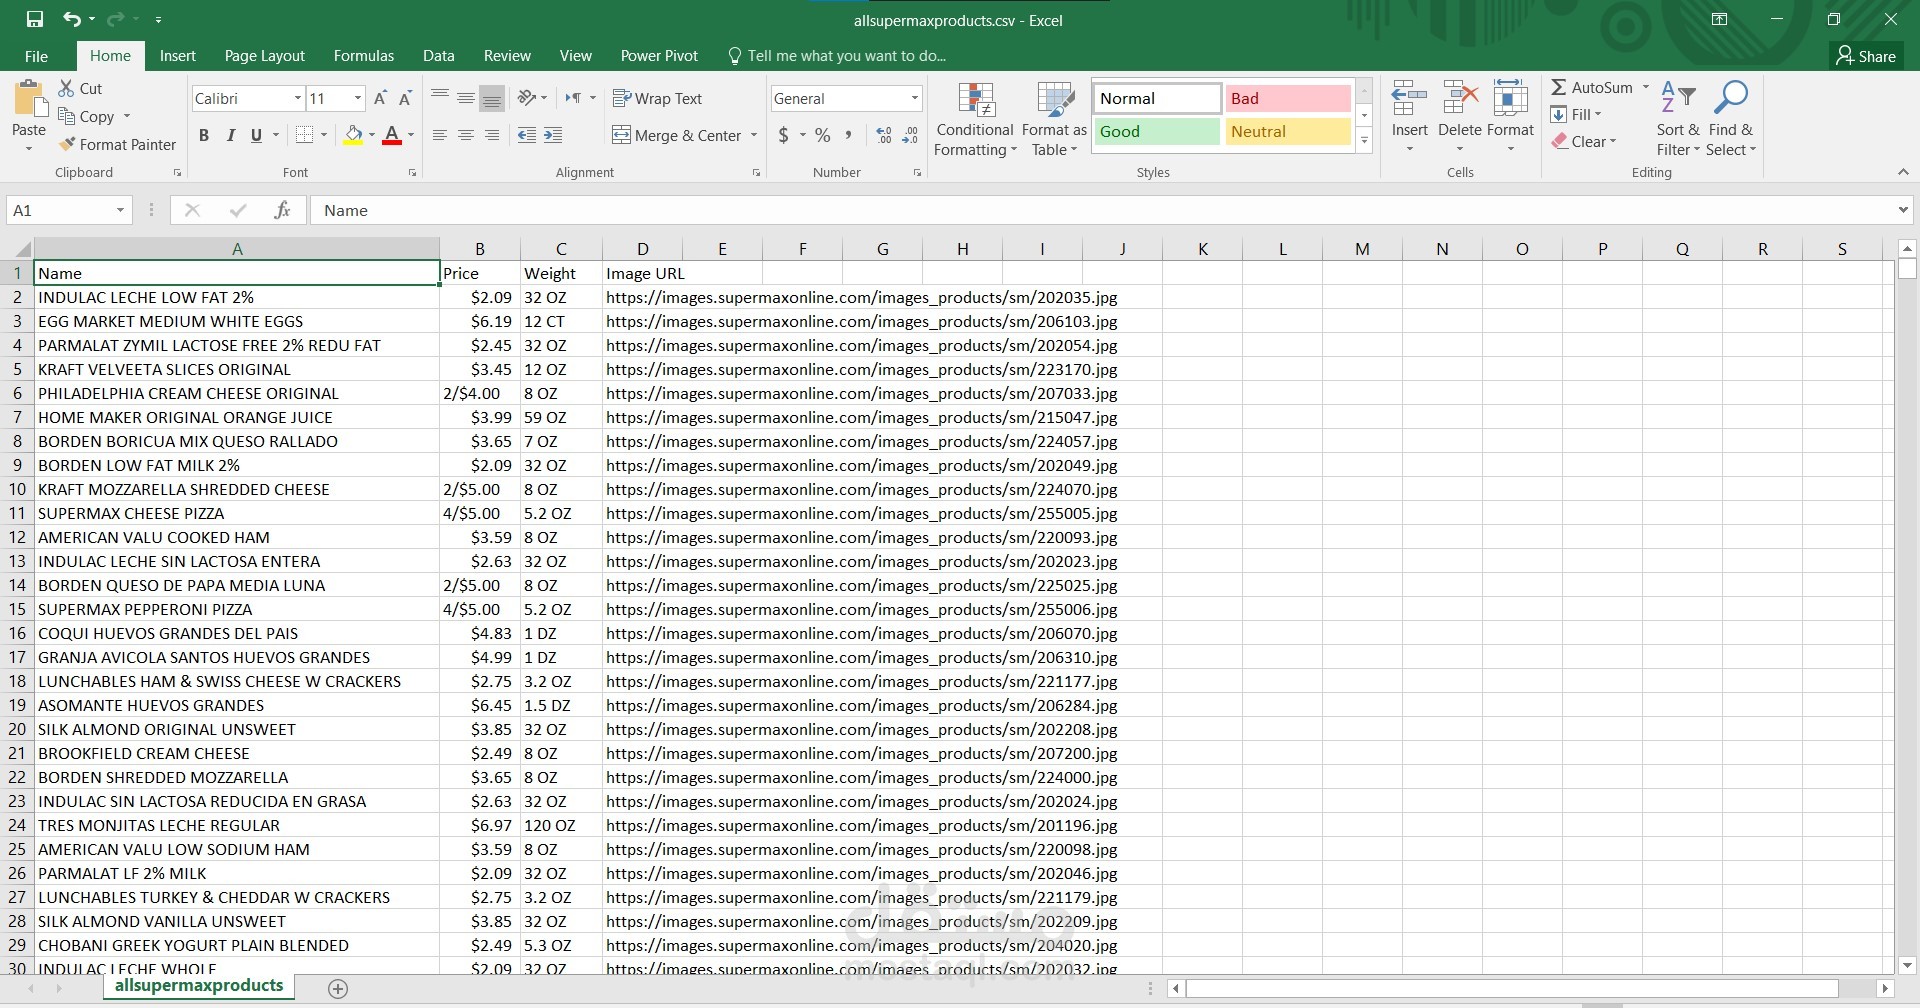Apply Percent Style format

[x=823, y=135]
